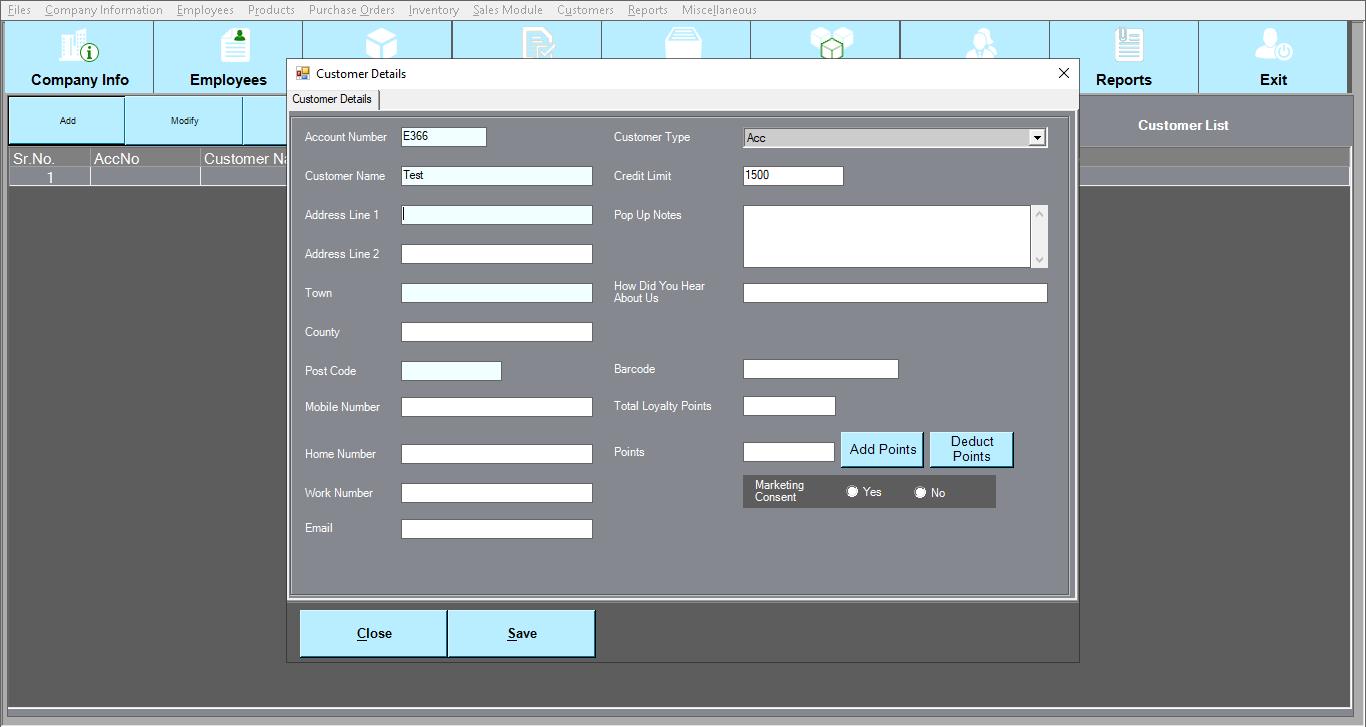Open the Inventory menu in menu bar
Image resolution: width=1366 pixels, height=727 pixels.
click(433, 10)
